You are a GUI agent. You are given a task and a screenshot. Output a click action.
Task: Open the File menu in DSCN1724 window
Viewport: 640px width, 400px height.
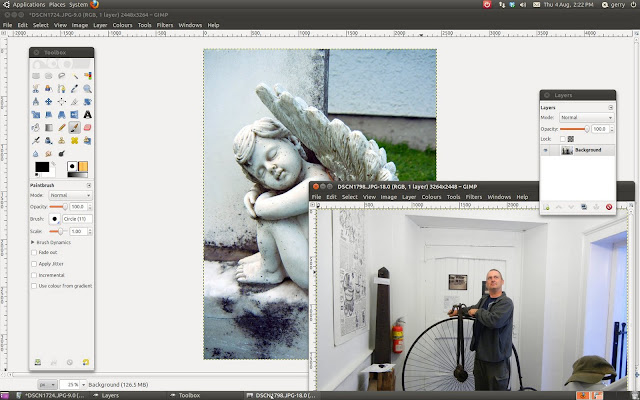click(7, 25)
